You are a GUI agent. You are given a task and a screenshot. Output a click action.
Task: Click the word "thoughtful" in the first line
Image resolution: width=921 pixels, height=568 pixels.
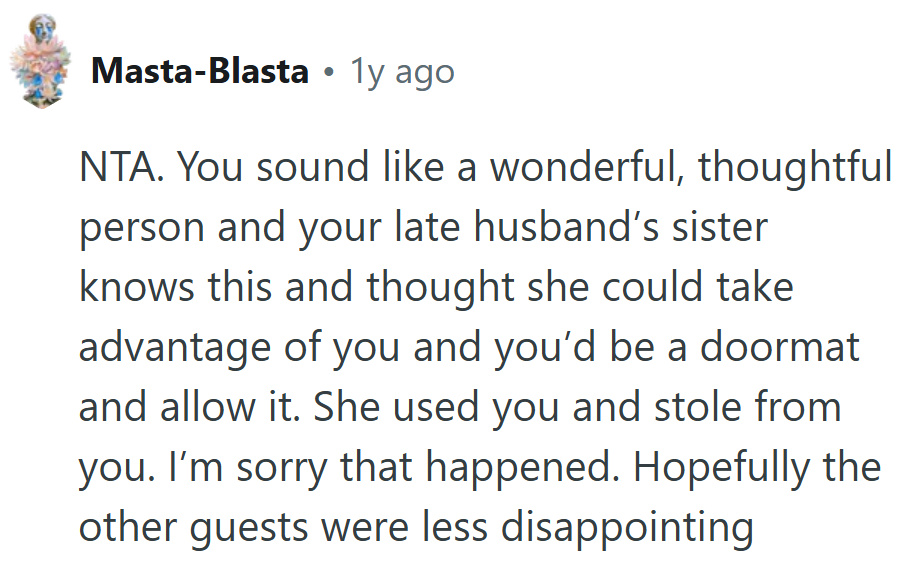pos(795,168)
